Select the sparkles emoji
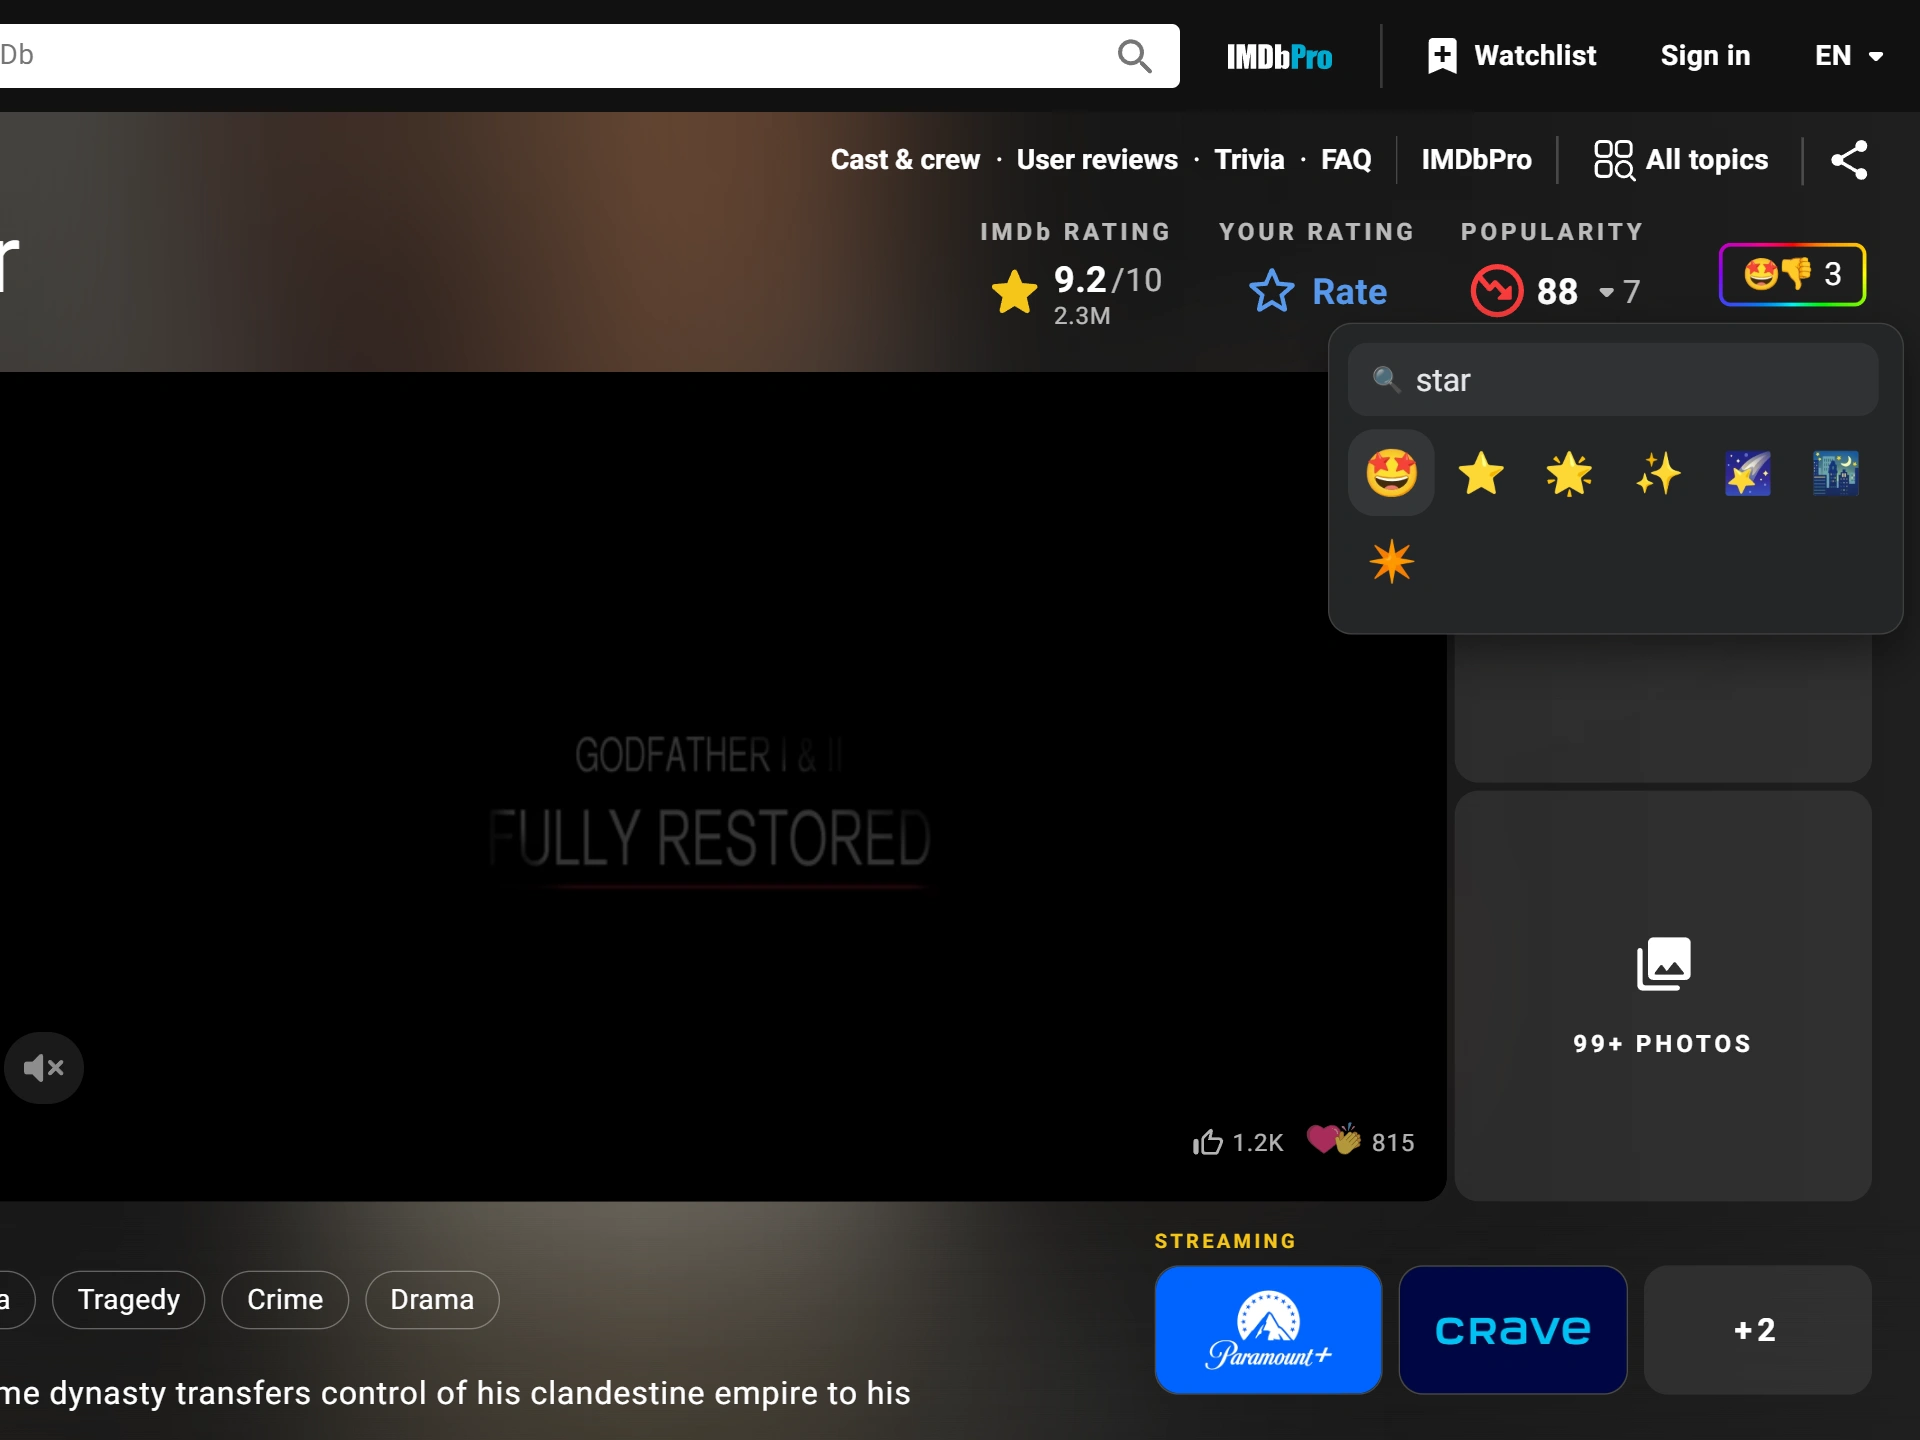This screenshot has width=1920, height=1440. click(x=1658, y=473)
